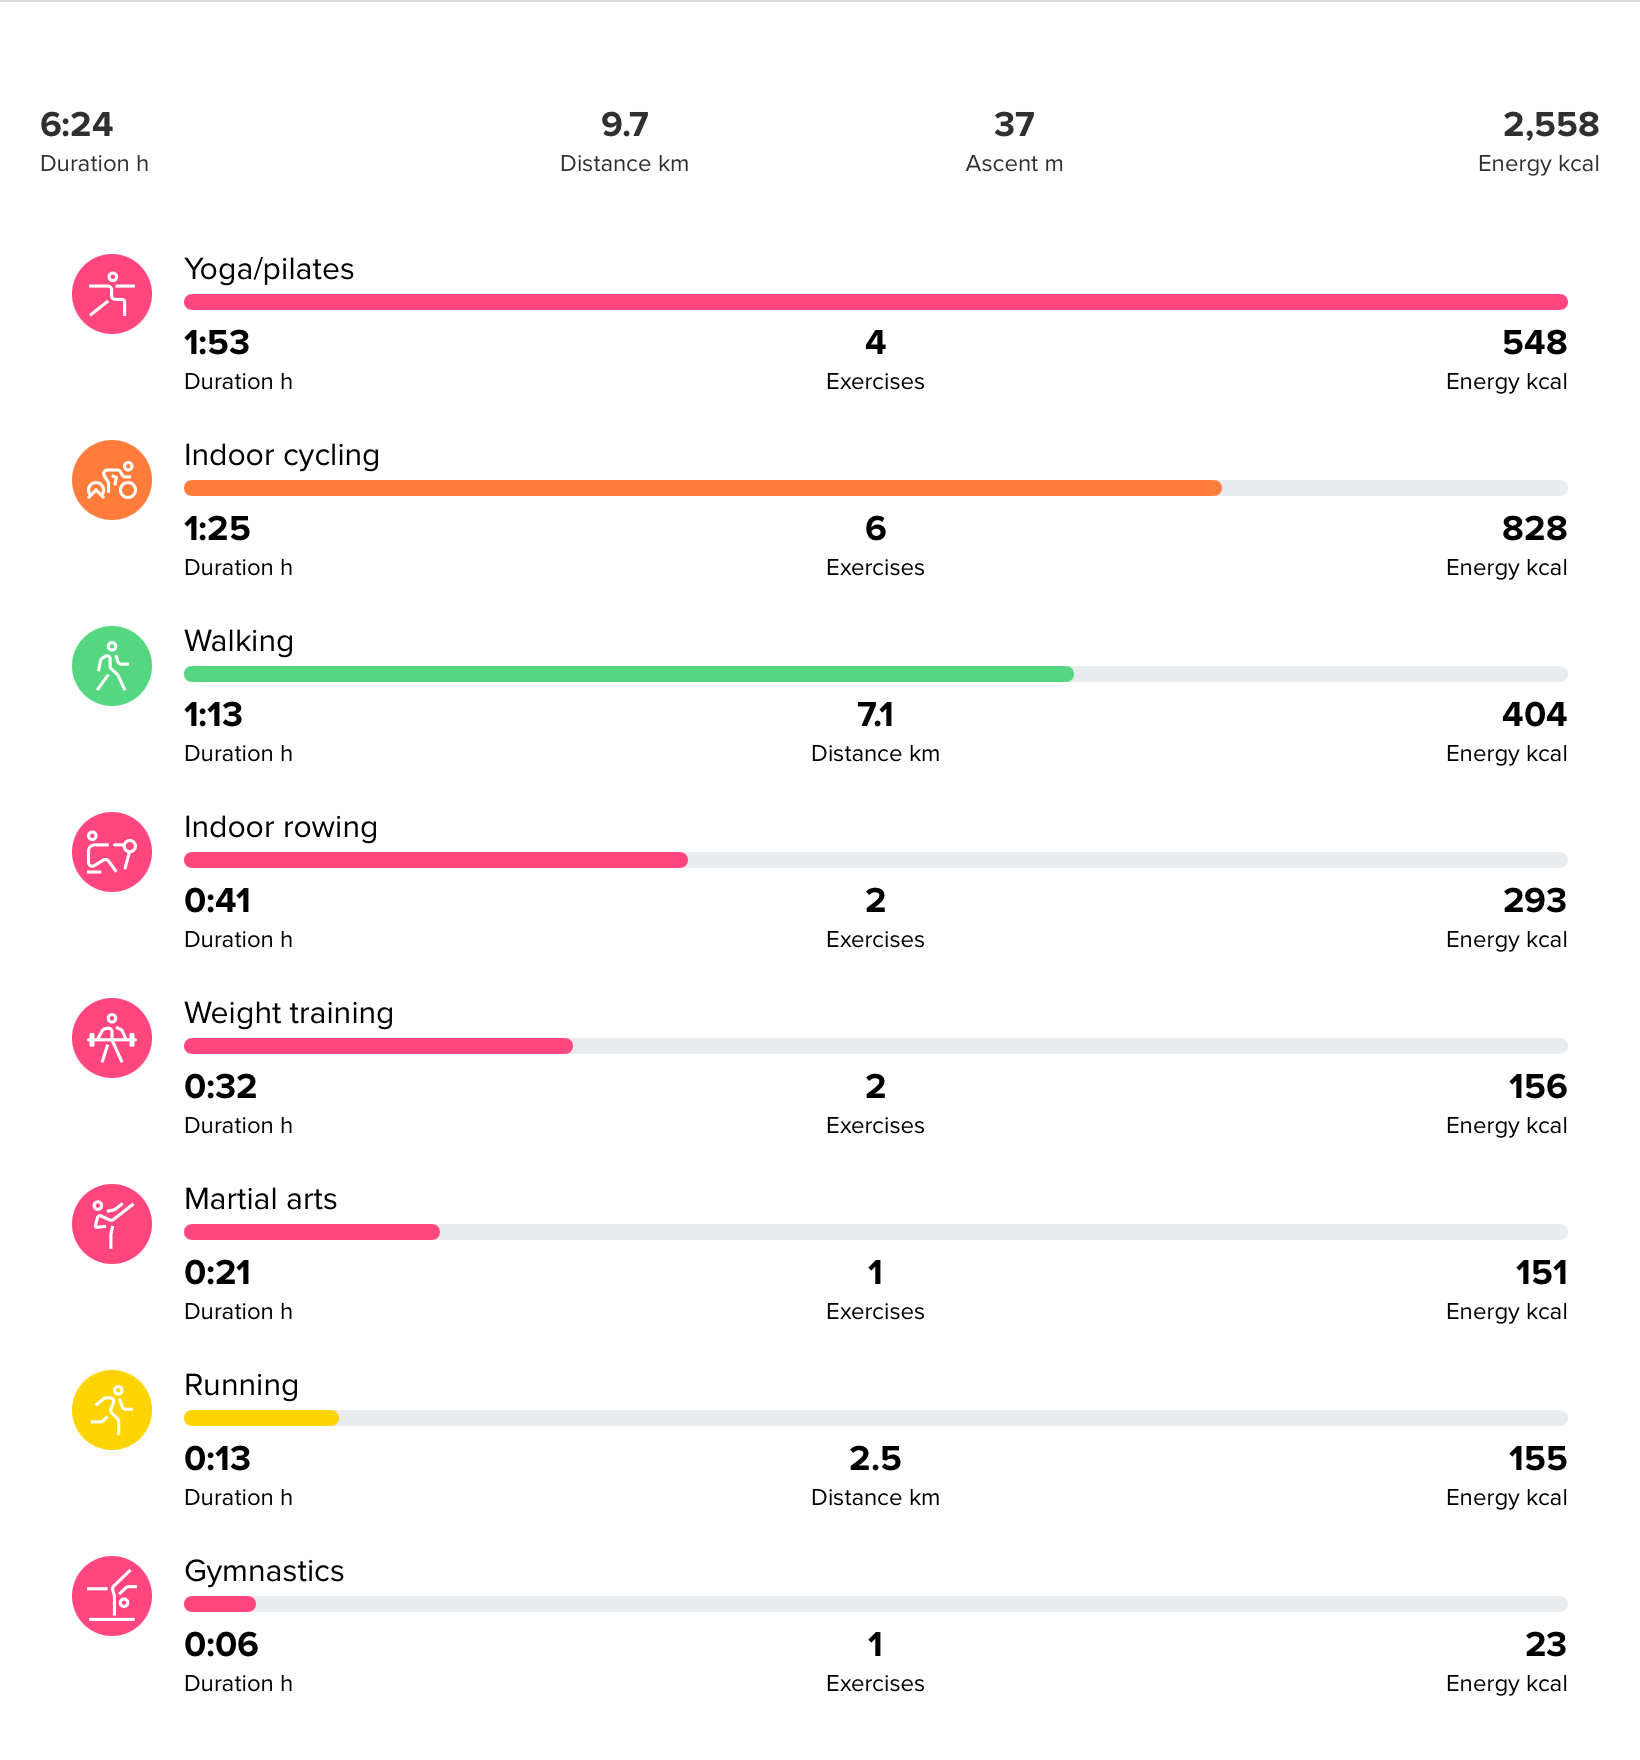The height and width of the screenshot is (1760, 1640).
Task: Click the yellow Running icon
Action: tap(112, 1410)
